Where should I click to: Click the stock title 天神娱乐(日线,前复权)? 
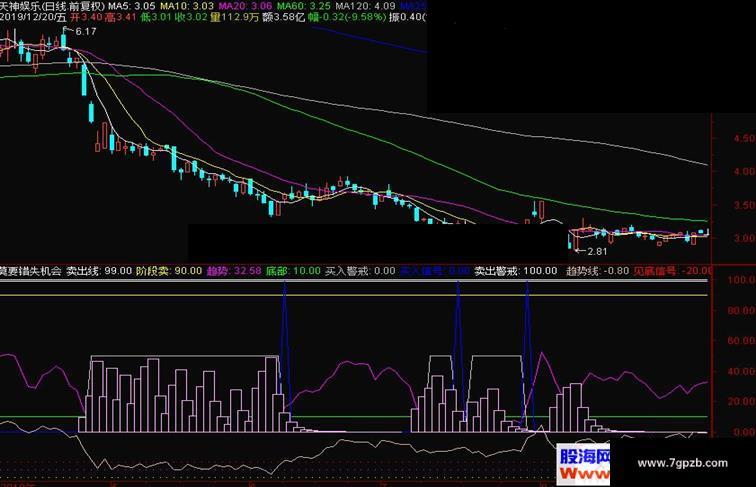tap(53, 6)
